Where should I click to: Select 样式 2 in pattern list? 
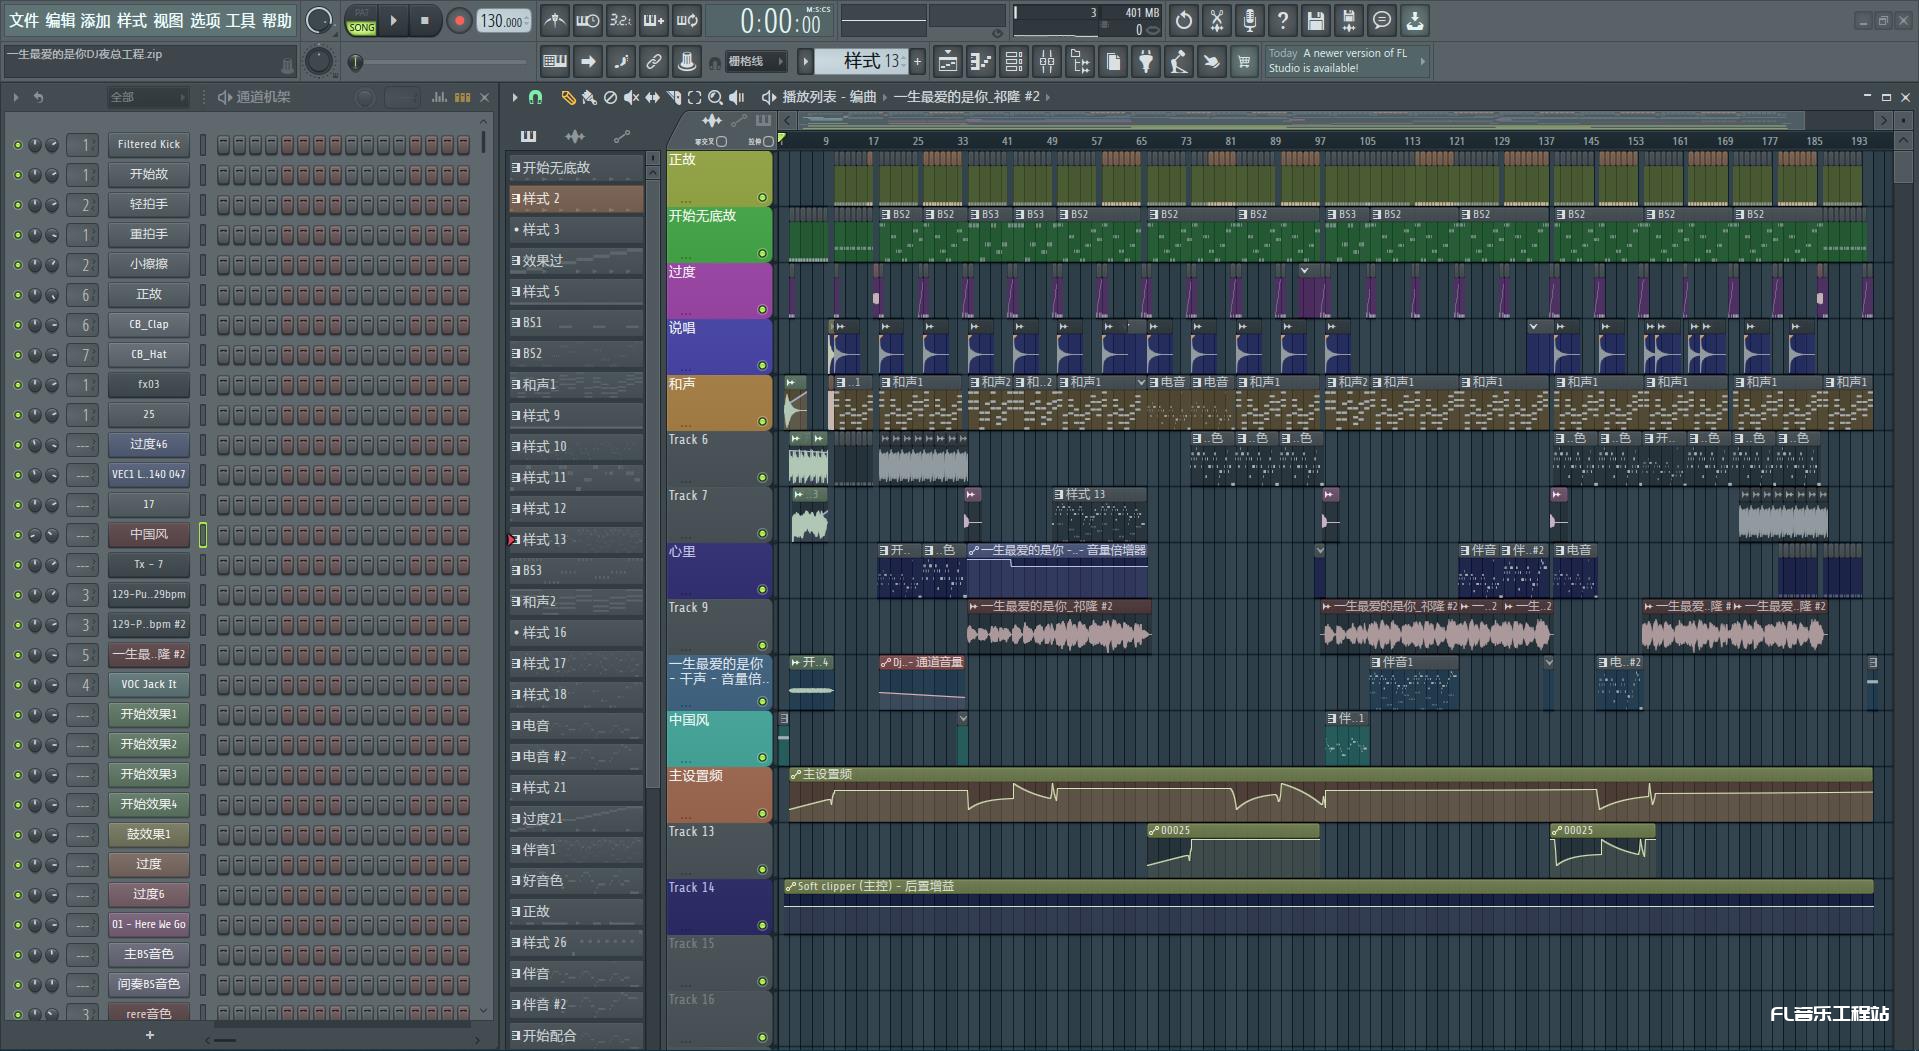[x=576, y=199]
